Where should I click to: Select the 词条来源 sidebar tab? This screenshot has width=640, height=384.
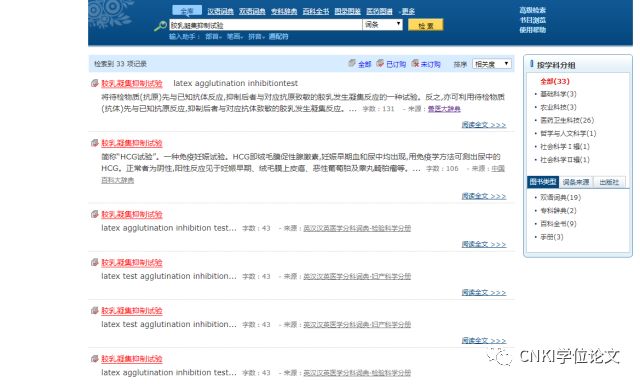576,182
